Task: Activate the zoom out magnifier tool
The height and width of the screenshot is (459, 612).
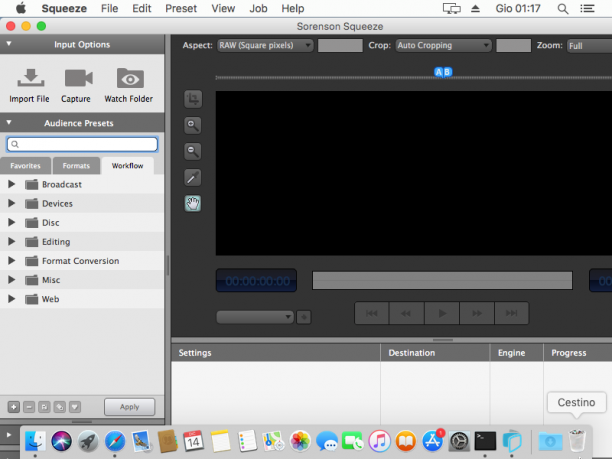Action: 193,151
